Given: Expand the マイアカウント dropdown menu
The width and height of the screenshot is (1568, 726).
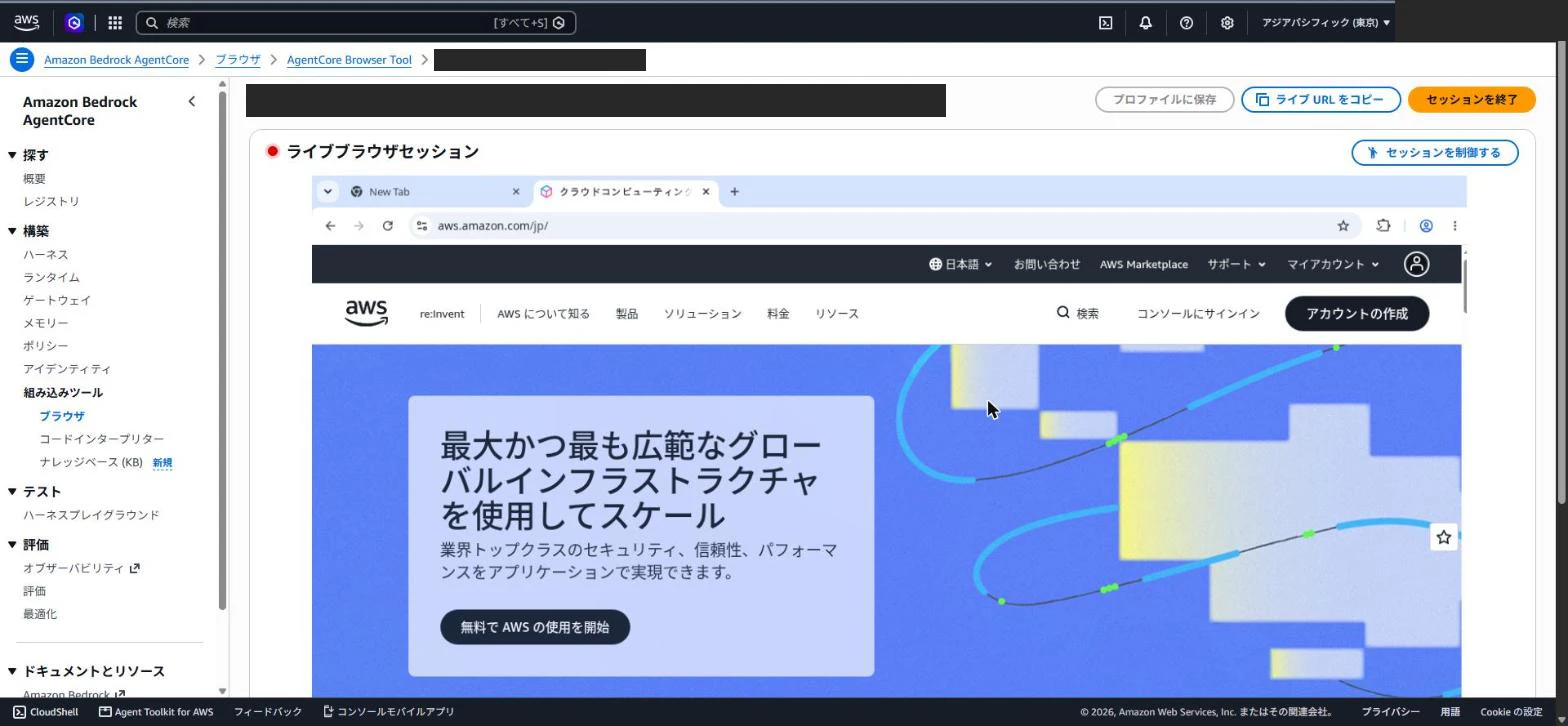Looking at the screenshot, I should pyautogui.click(x=1333, y=264).
